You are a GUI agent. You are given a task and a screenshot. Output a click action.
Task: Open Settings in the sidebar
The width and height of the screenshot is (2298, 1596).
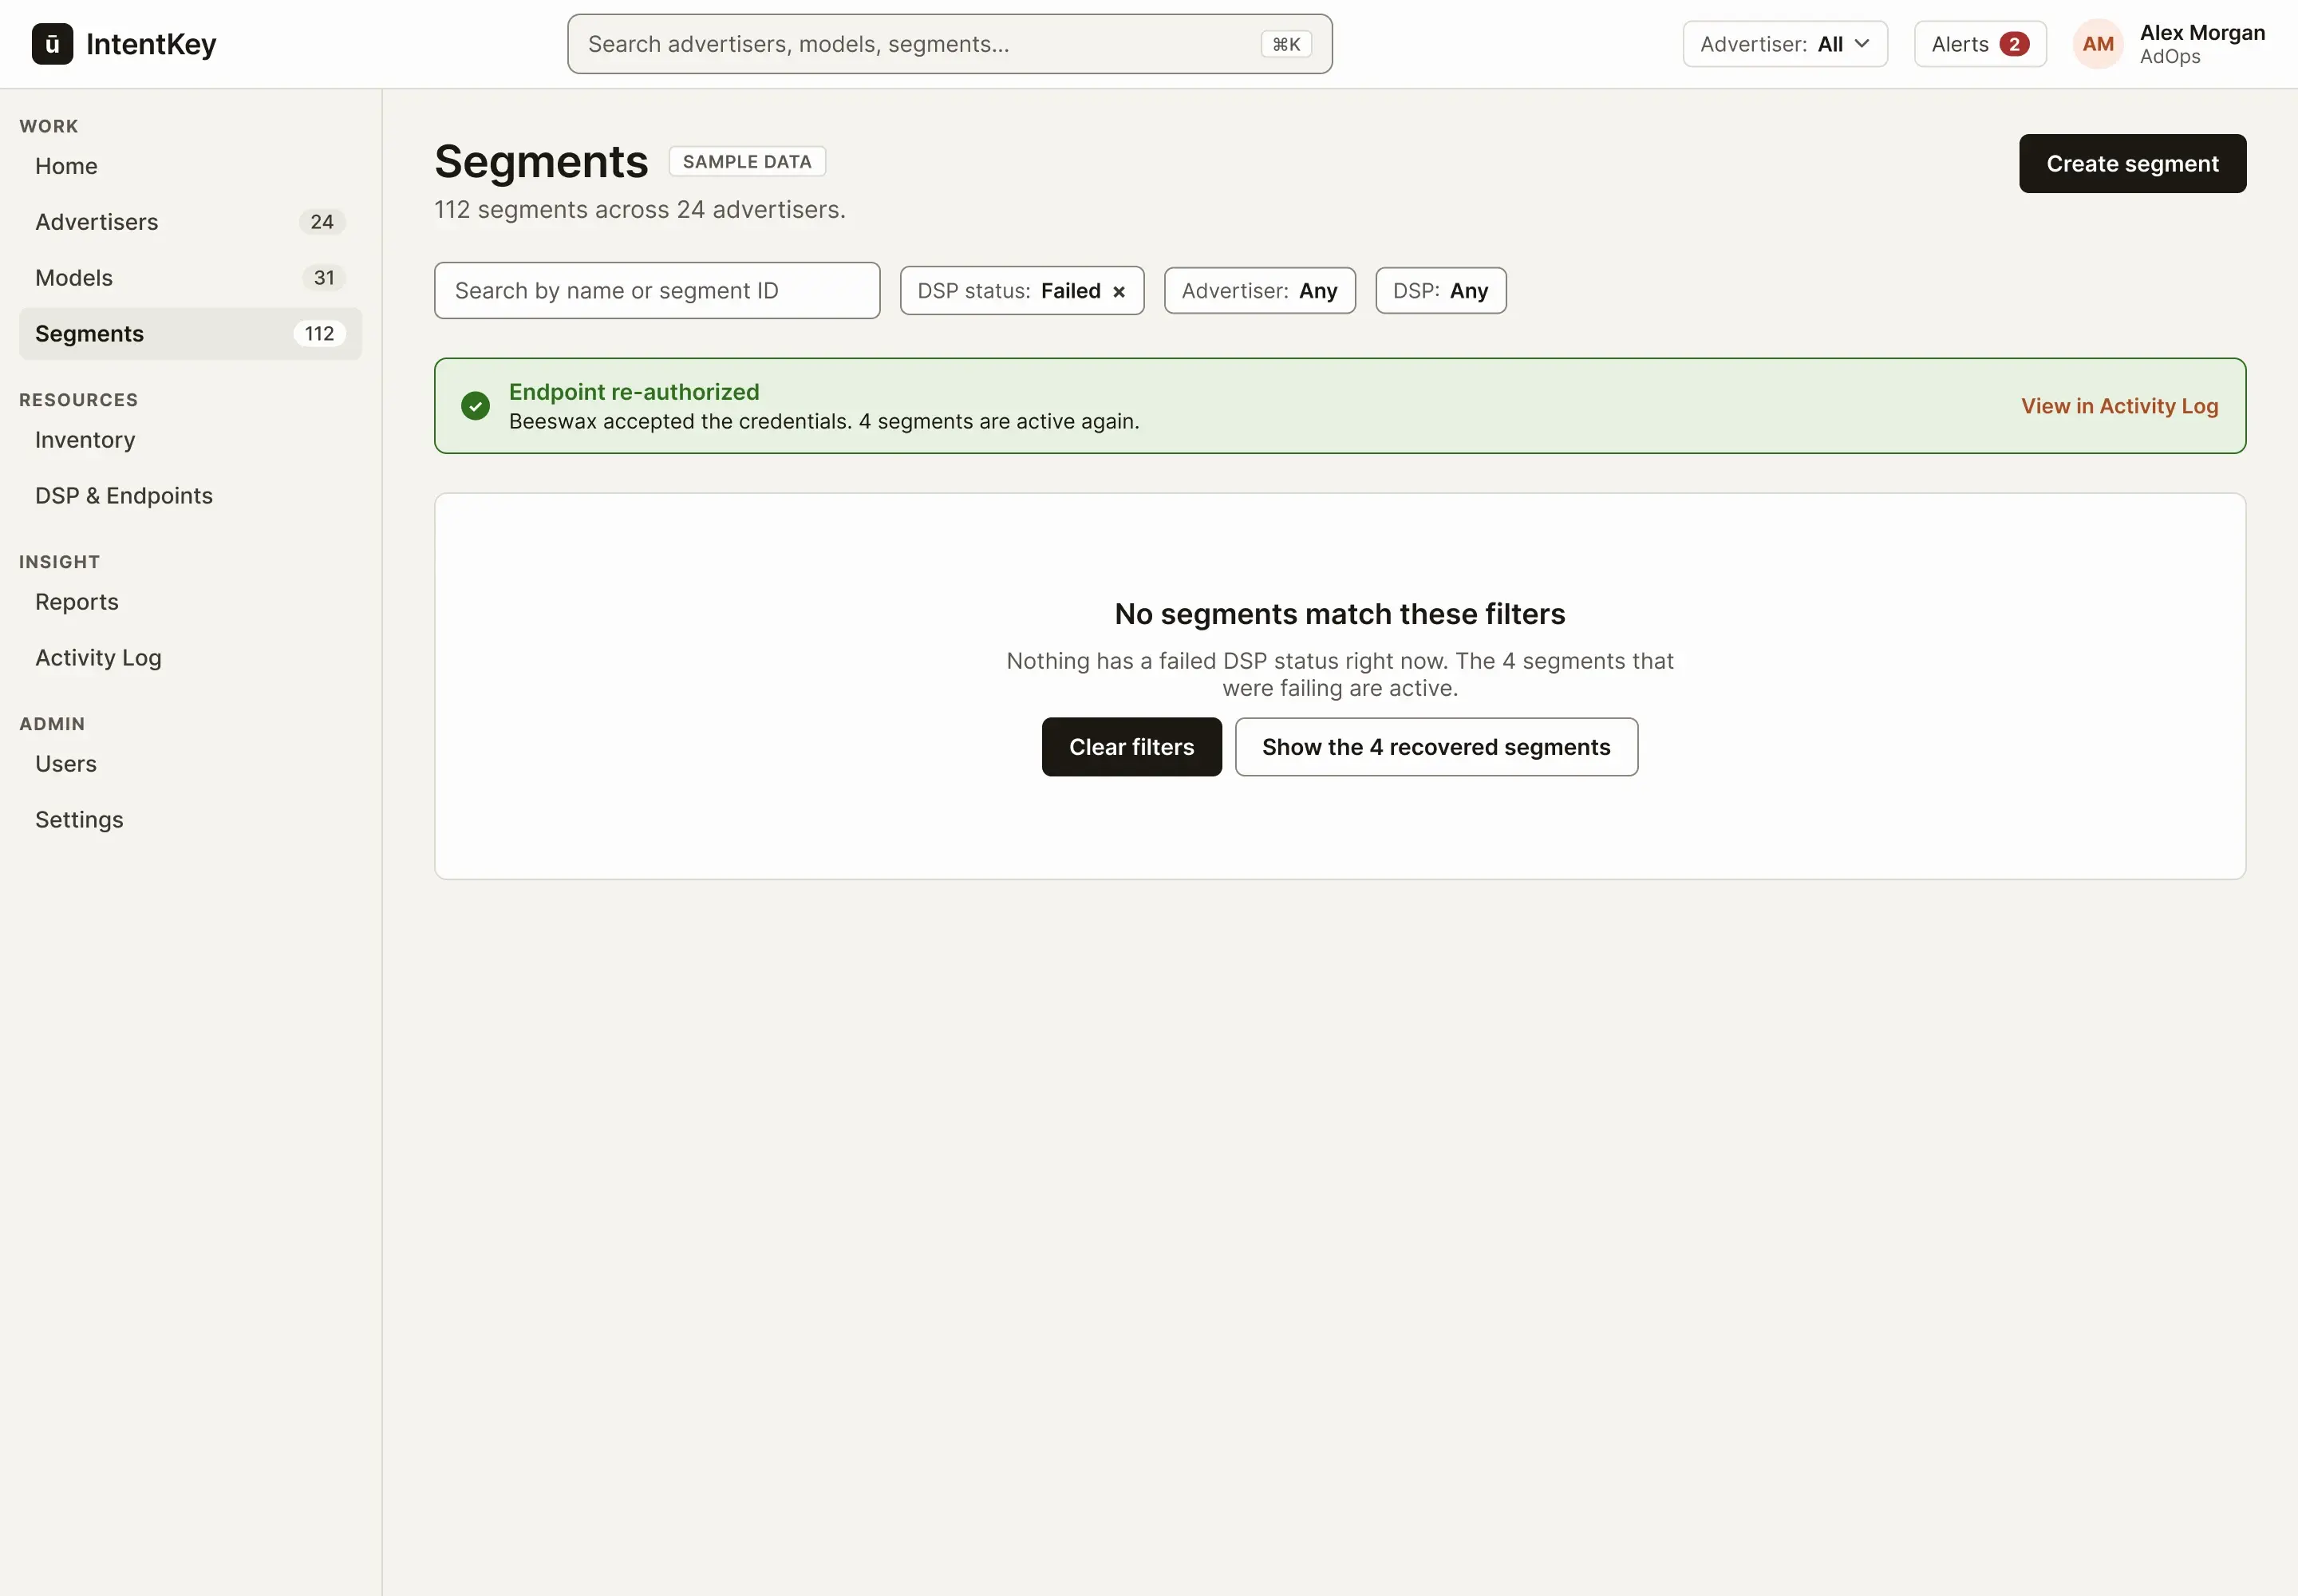coord(190,820)
